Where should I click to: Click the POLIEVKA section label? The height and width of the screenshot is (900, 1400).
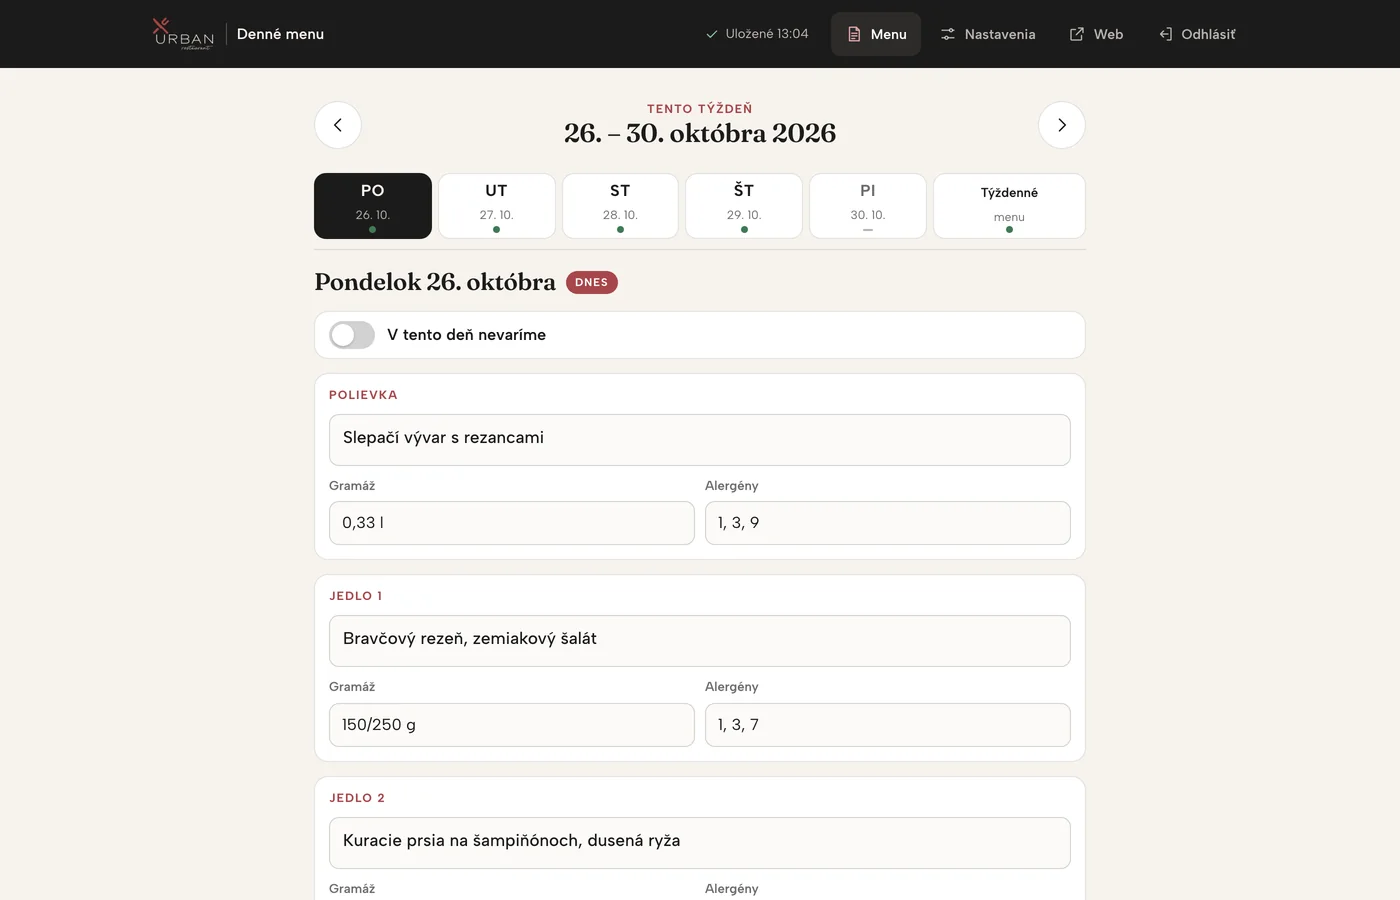point(363,395)
